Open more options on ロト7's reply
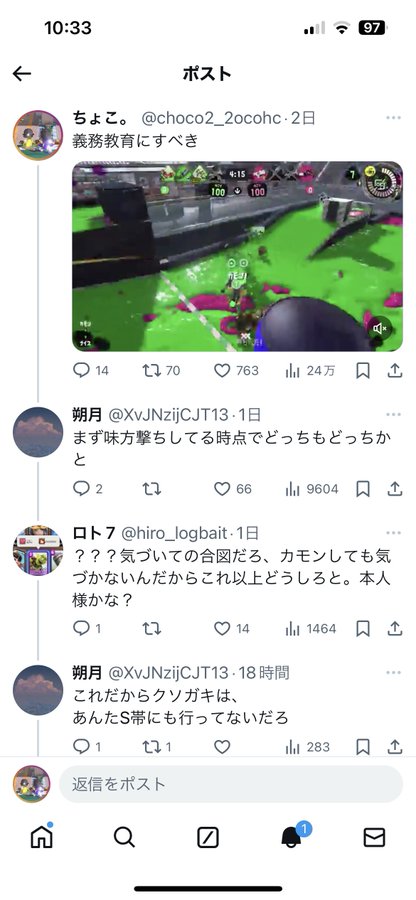Screen dimensions: 416x900 tap(393, 533)
